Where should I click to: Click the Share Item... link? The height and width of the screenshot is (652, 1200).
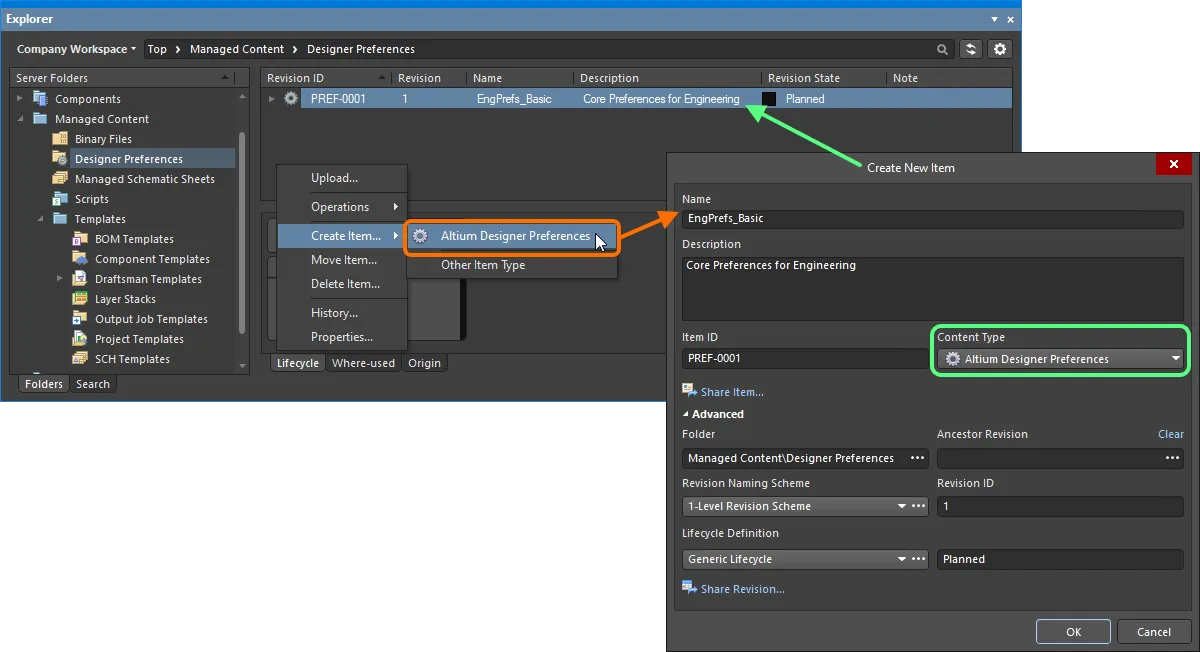[x=732, y=392]
